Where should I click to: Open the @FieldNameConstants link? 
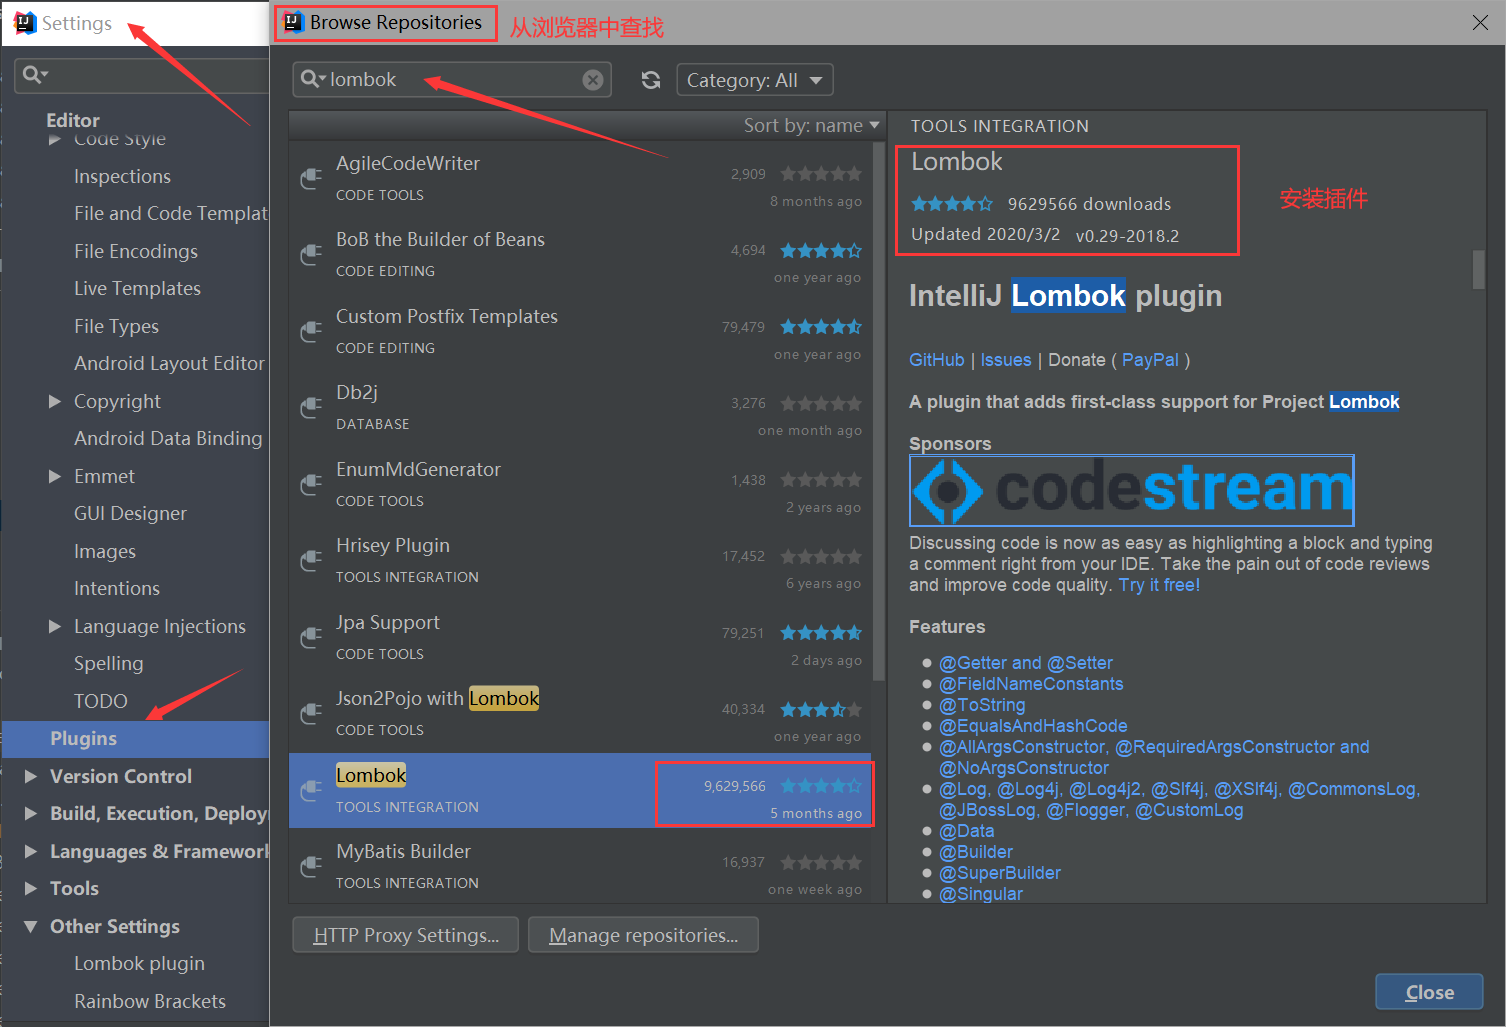[x=1031, y=684]
